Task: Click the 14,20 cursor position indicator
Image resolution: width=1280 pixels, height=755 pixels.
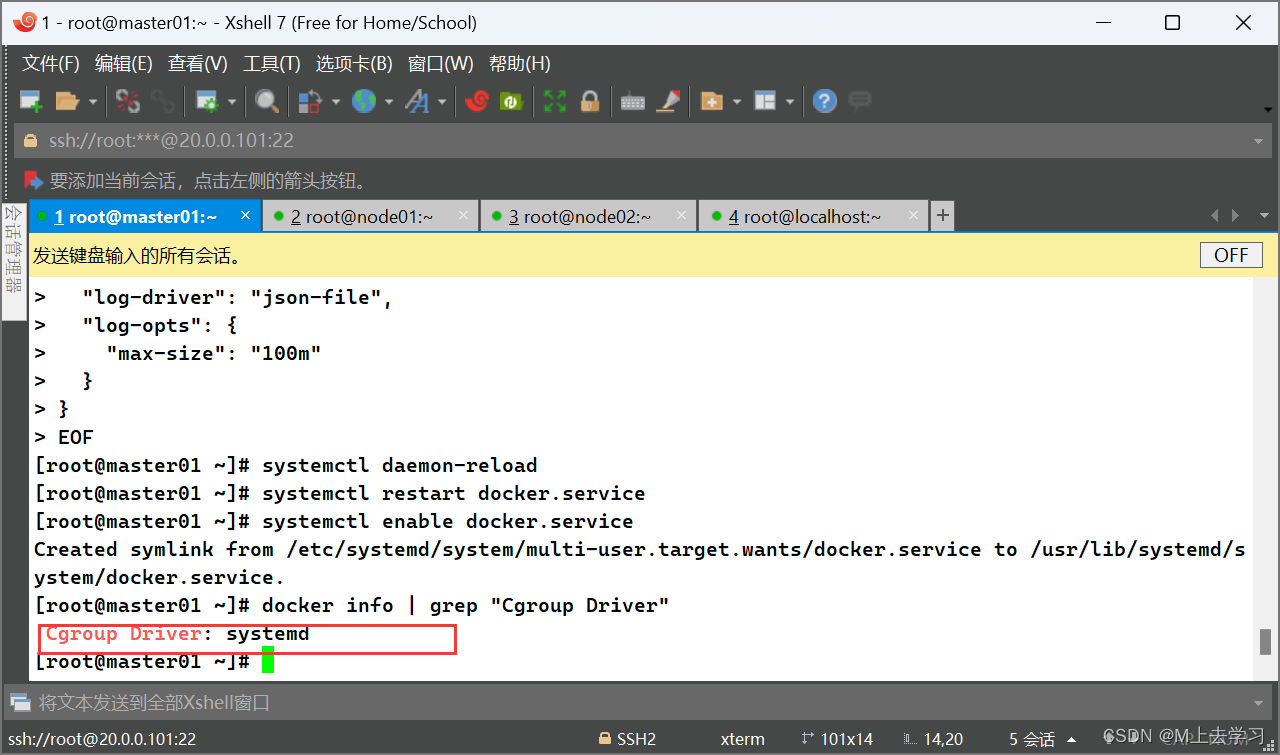Action: click(931, 739)
